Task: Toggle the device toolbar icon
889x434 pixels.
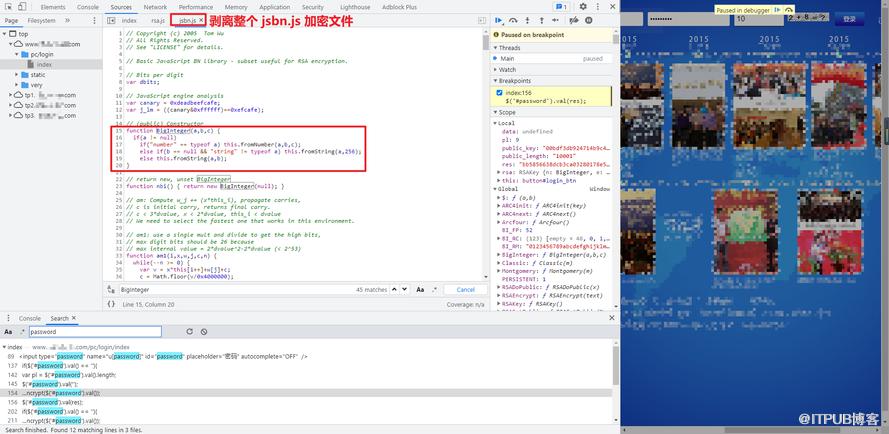Action: click(x=21, y=7)
